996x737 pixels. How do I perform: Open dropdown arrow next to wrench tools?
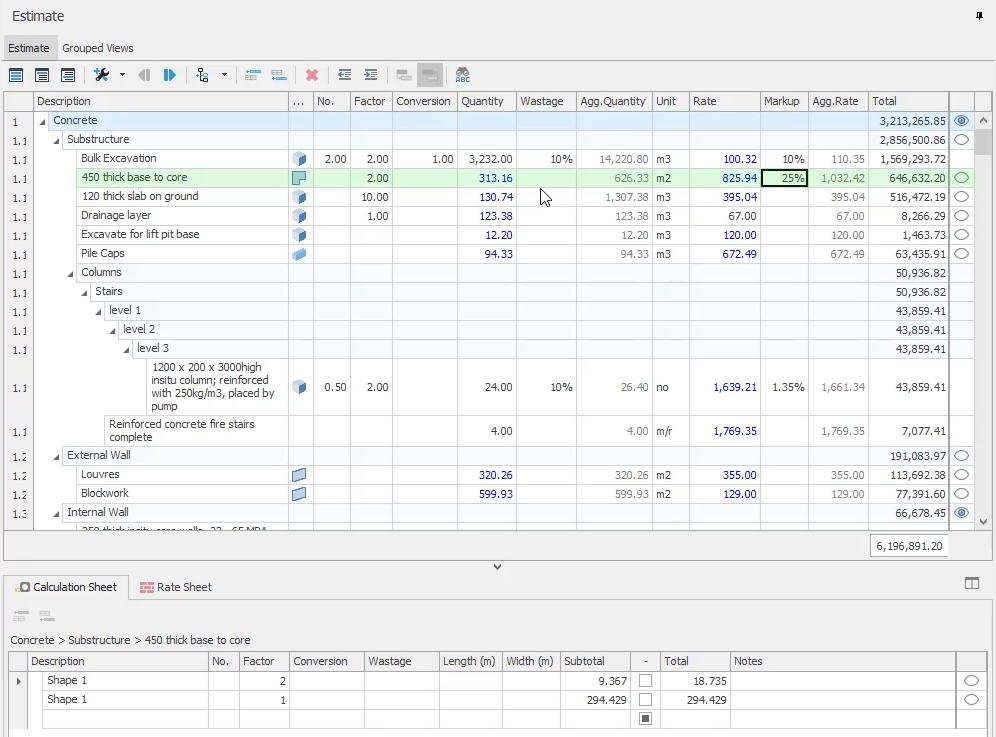122,75
